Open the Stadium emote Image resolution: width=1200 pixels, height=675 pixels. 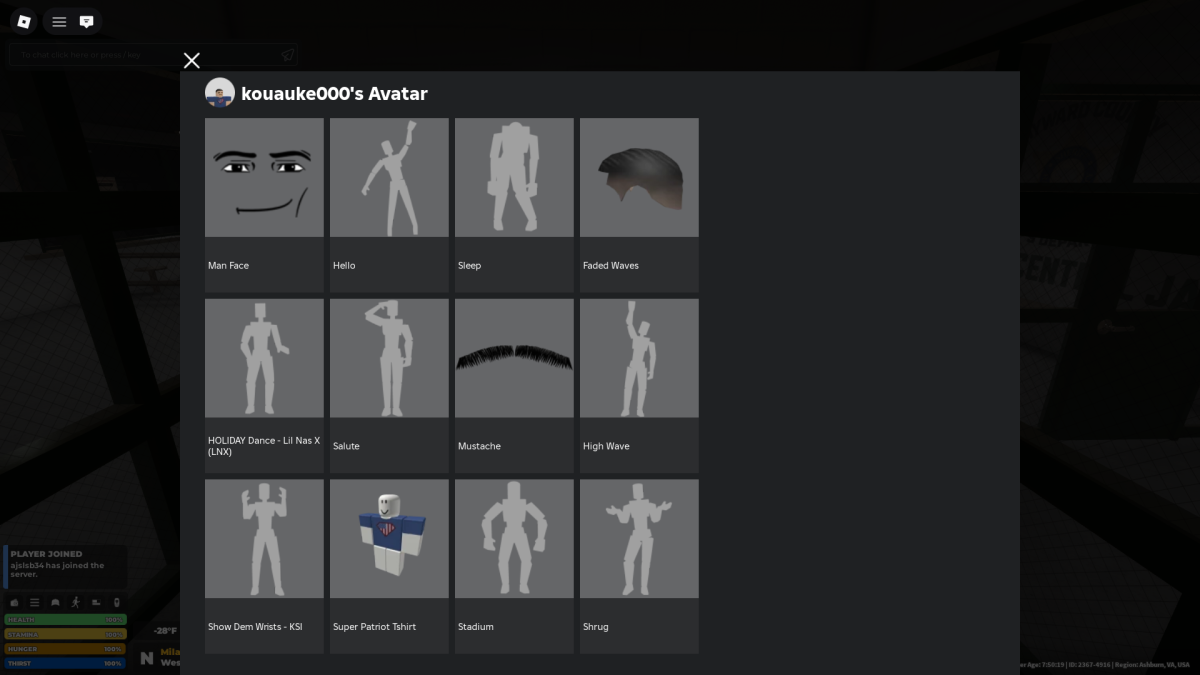(x=514, y=539)
